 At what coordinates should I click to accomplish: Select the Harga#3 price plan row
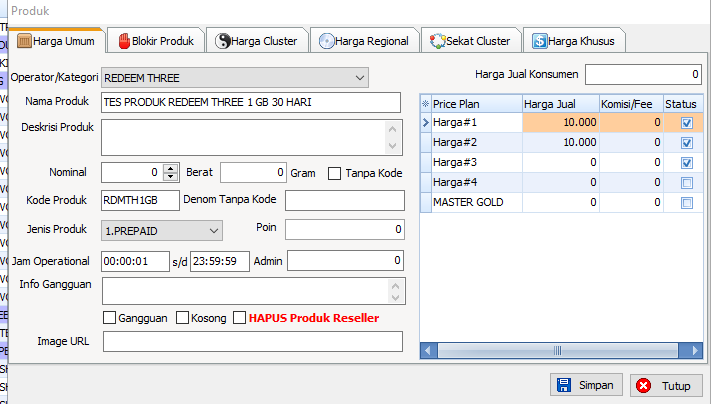[562, 163]
